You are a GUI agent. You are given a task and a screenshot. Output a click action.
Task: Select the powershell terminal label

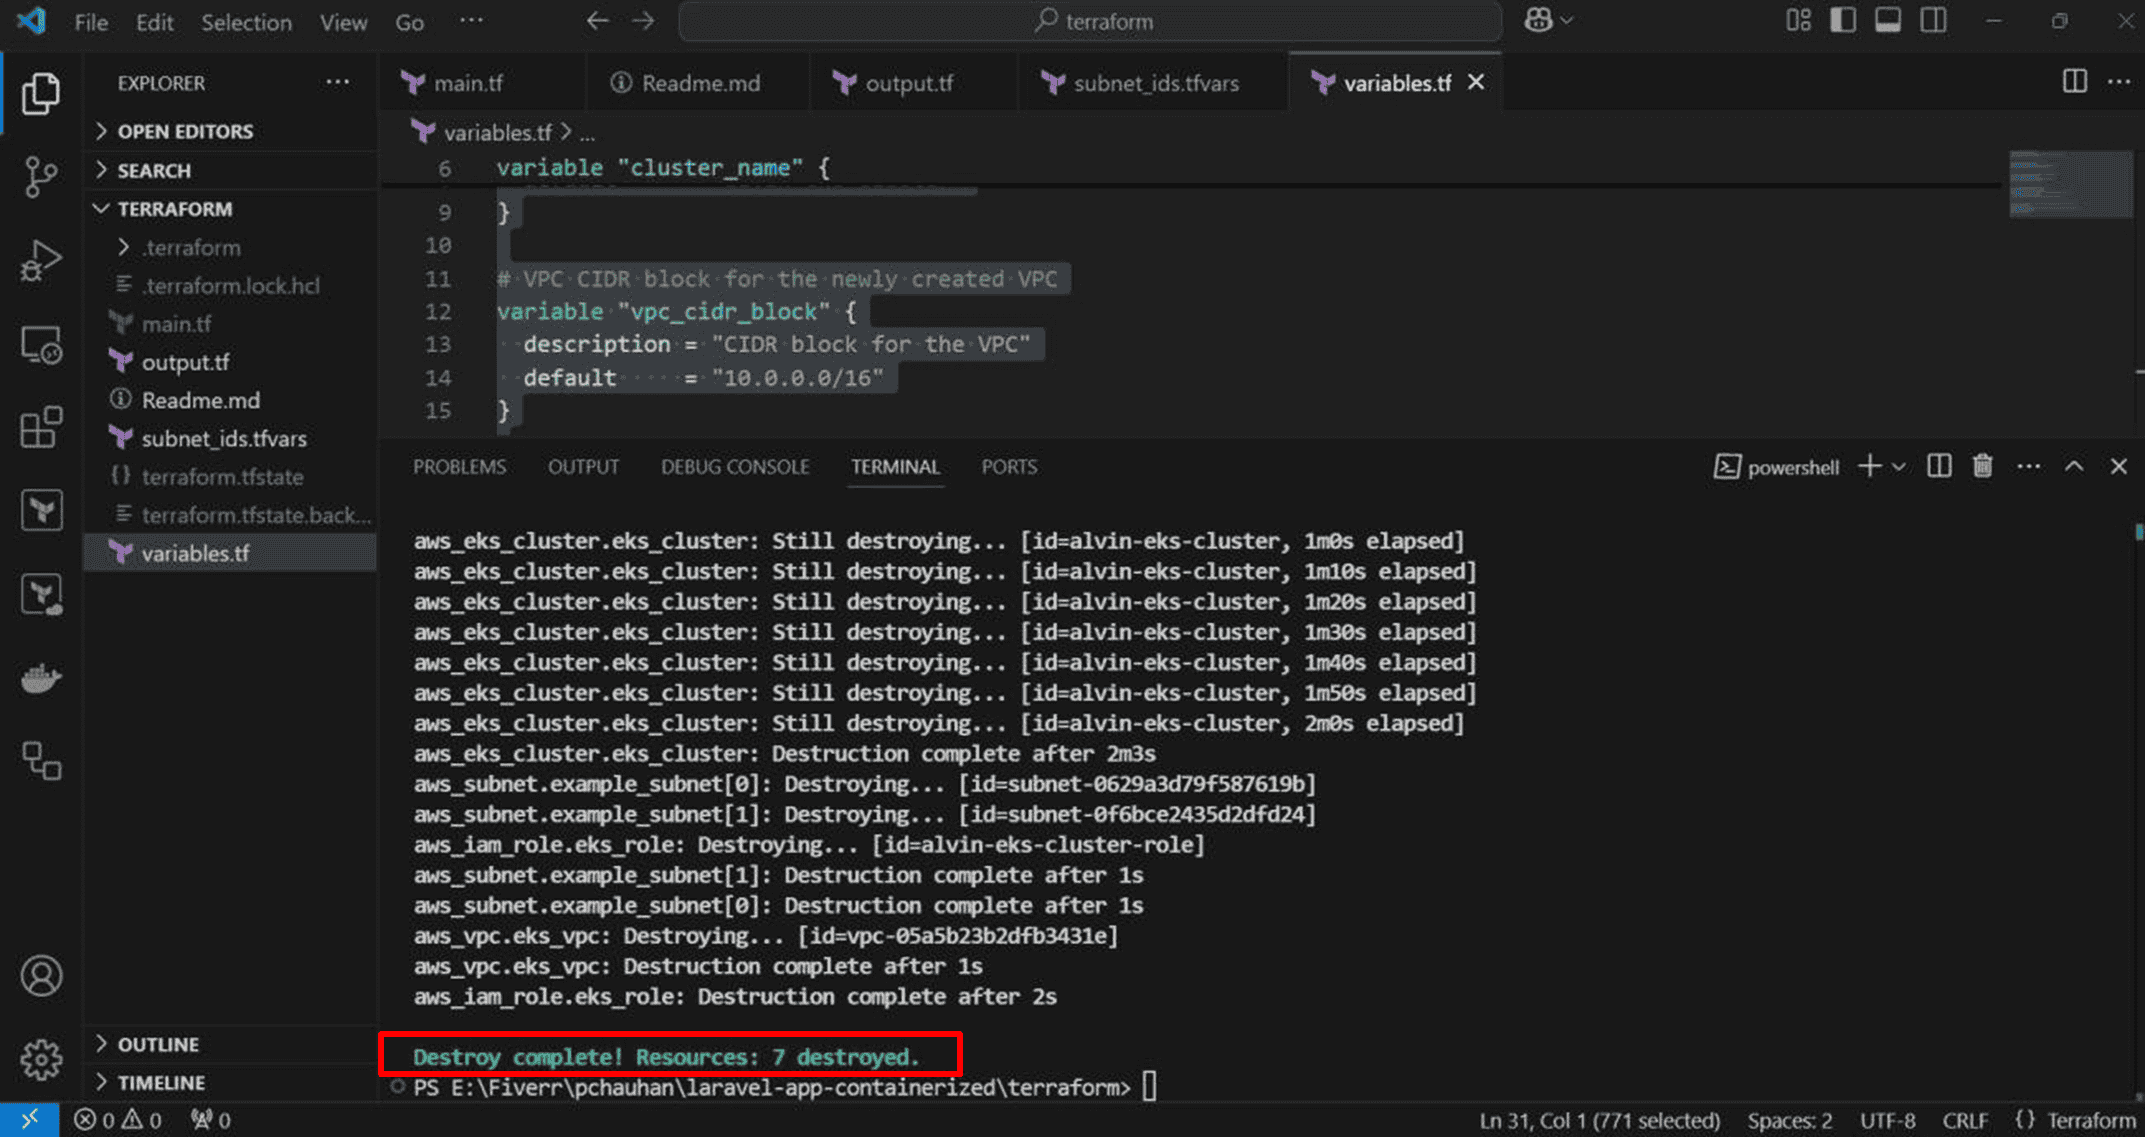[1777, 467]
